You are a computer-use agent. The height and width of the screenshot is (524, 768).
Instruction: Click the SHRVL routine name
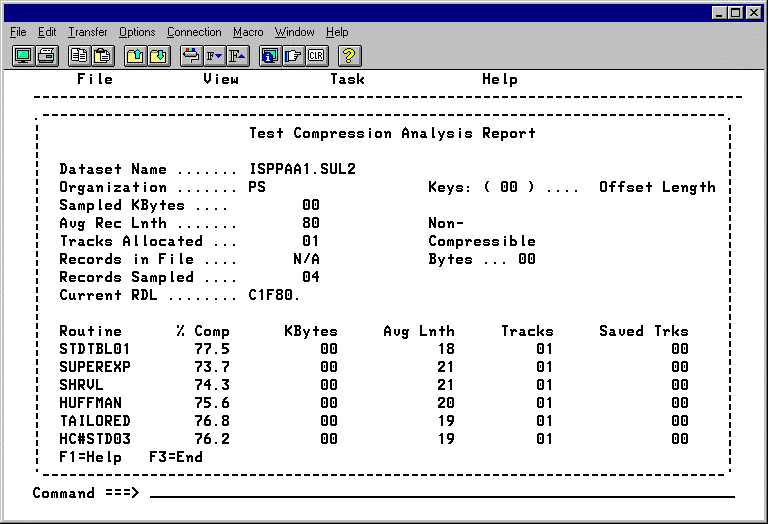[x=81, y=385]
